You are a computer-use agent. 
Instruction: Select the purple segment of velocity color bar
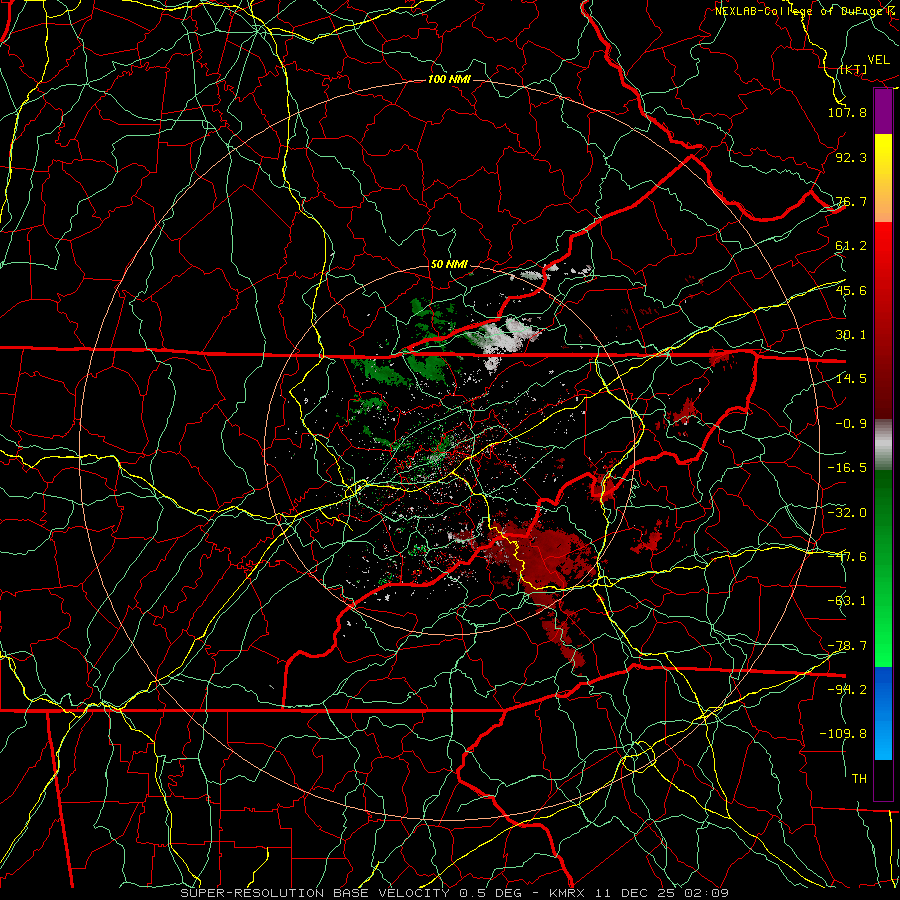(883, 111)
